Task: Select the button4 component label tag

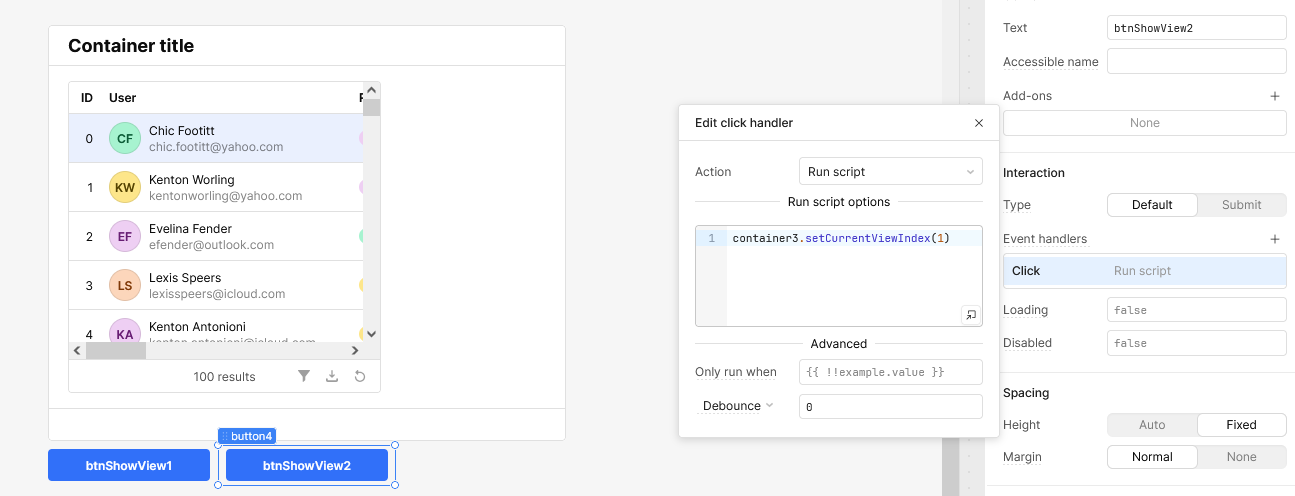Action: [x=246, y=436]
